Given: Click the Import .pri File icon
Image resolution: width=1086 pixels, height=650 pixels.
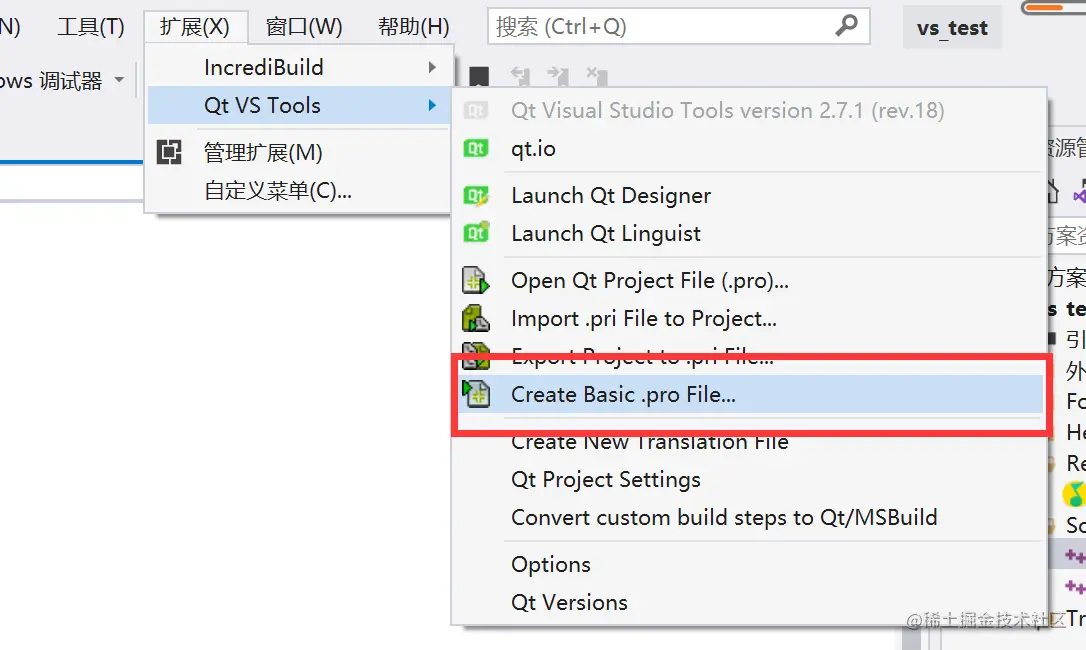Looking at the screenshot, I should [x=476, y=319].
